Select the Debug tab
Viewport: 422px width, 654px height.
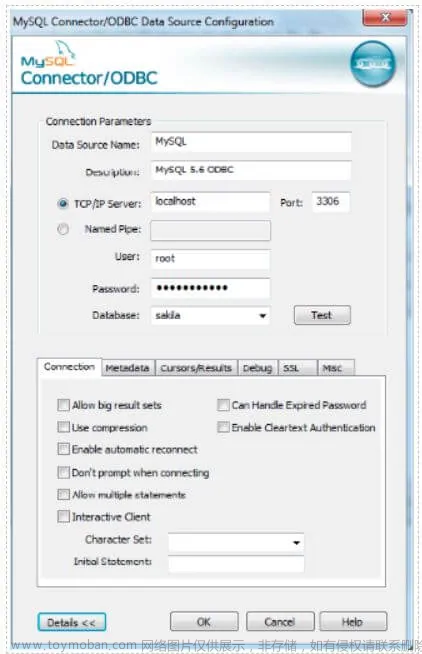pos(257,368)
